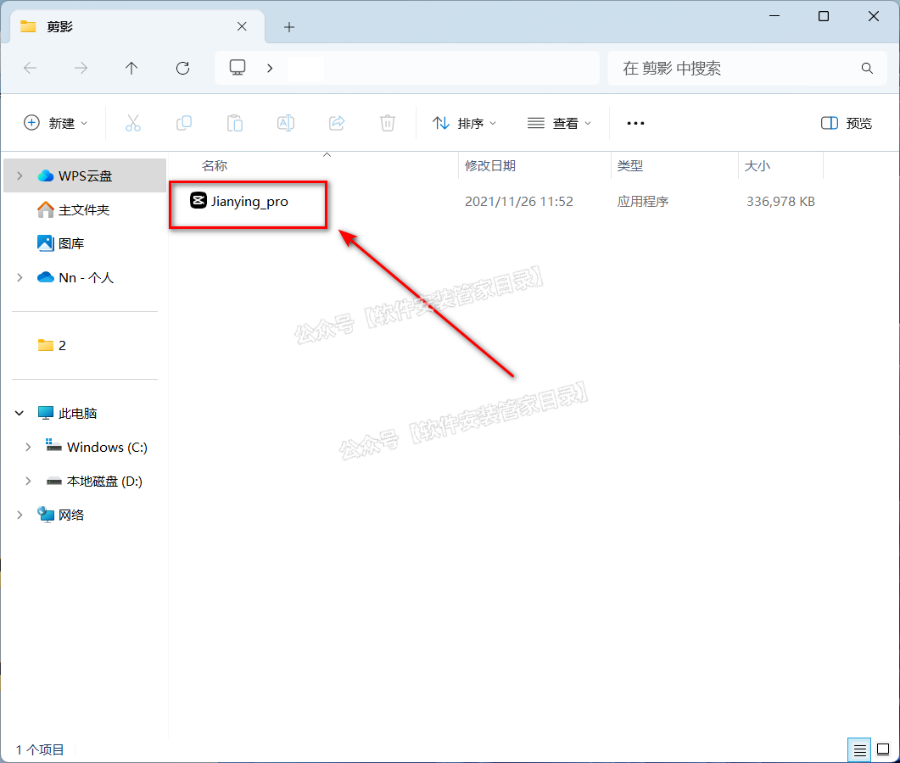900x763 pixels.
Task: Expand the 网络 tree node
Action: (x=20, y=514)
